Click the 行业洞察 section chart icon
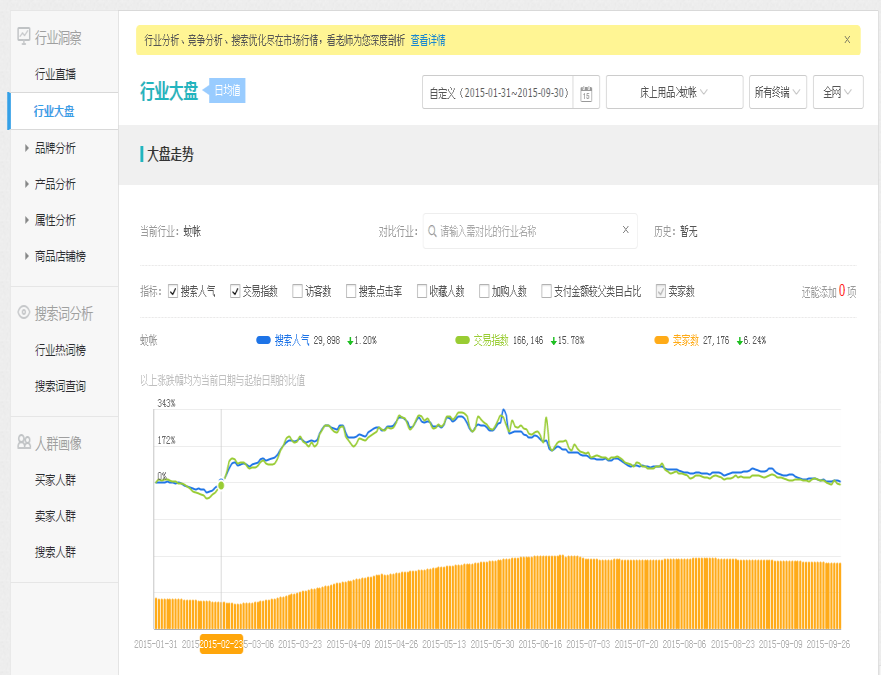Viewport: 881px width, 675px height. click(23, 36)
